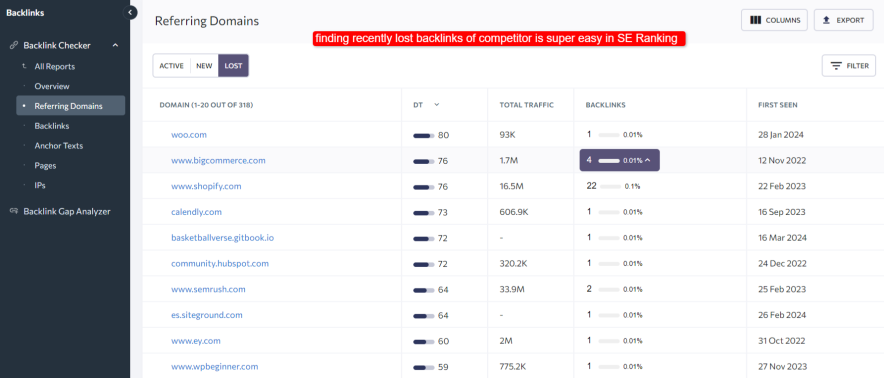Open the www.wpbeginner.com link
The height and width of the screenshot is (378, 884).
[x=215, y=367]
